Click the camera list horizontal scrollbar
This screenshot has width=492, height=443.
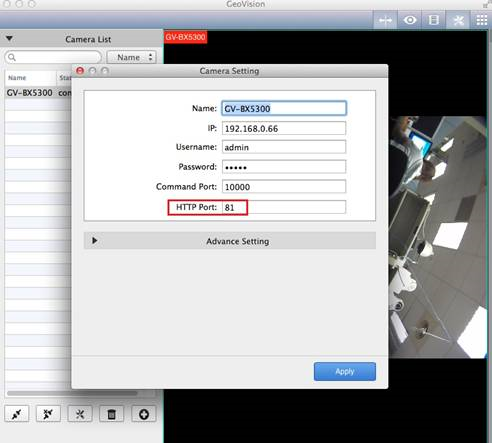click(x=72, y=393)
